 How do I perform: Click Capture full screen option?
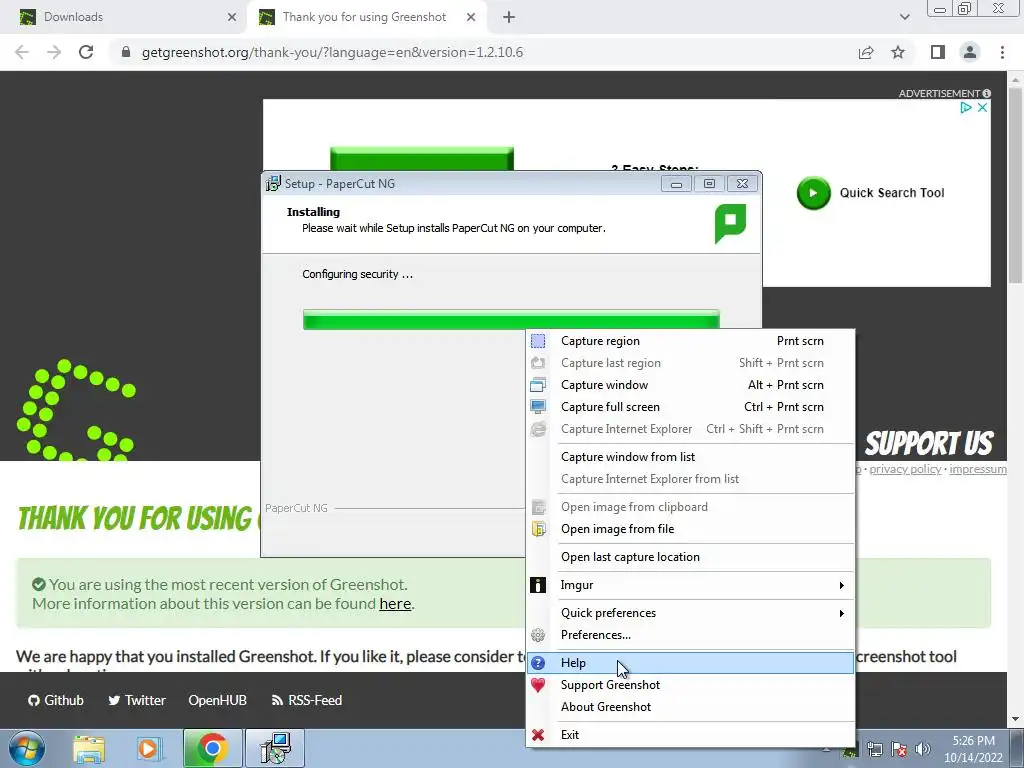point(690,407)
